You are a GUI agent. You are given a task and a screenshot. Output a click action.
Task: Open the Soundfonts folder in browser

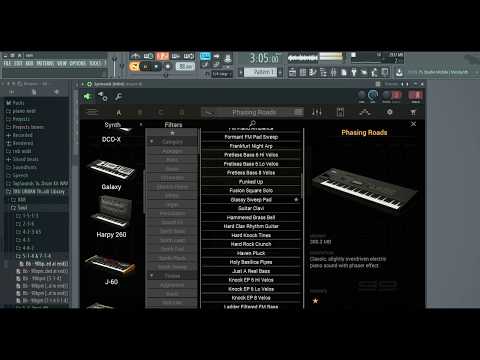[x=22, y=167]
